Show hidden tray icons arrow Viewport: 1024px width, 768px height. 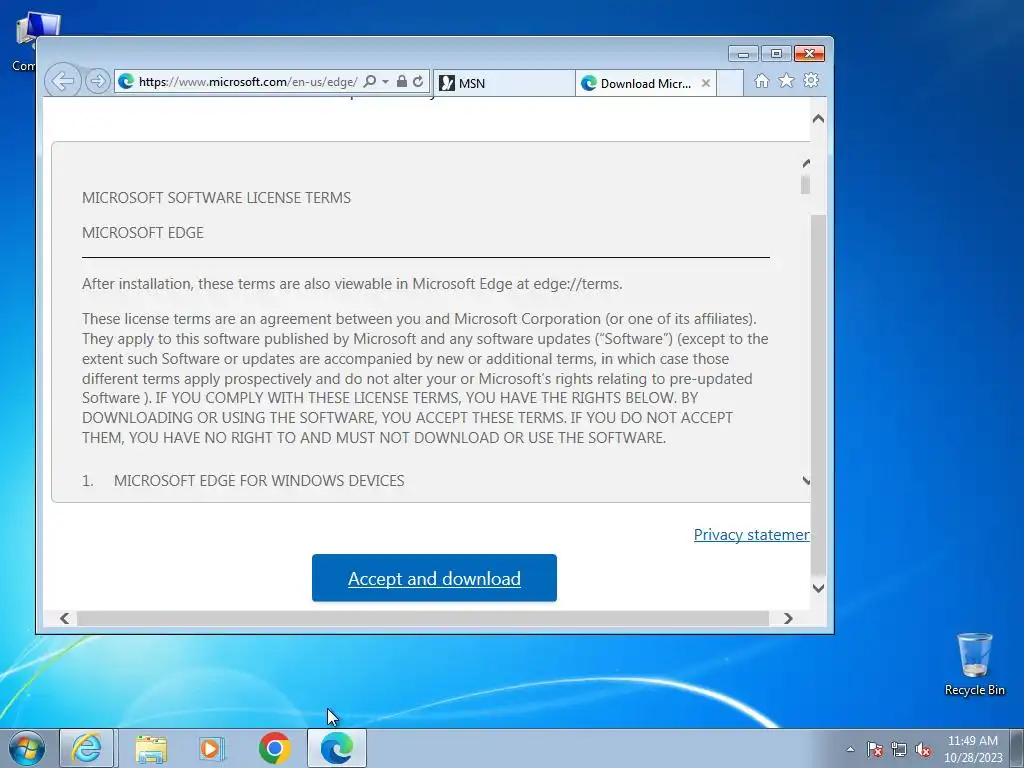coord(850,749)
